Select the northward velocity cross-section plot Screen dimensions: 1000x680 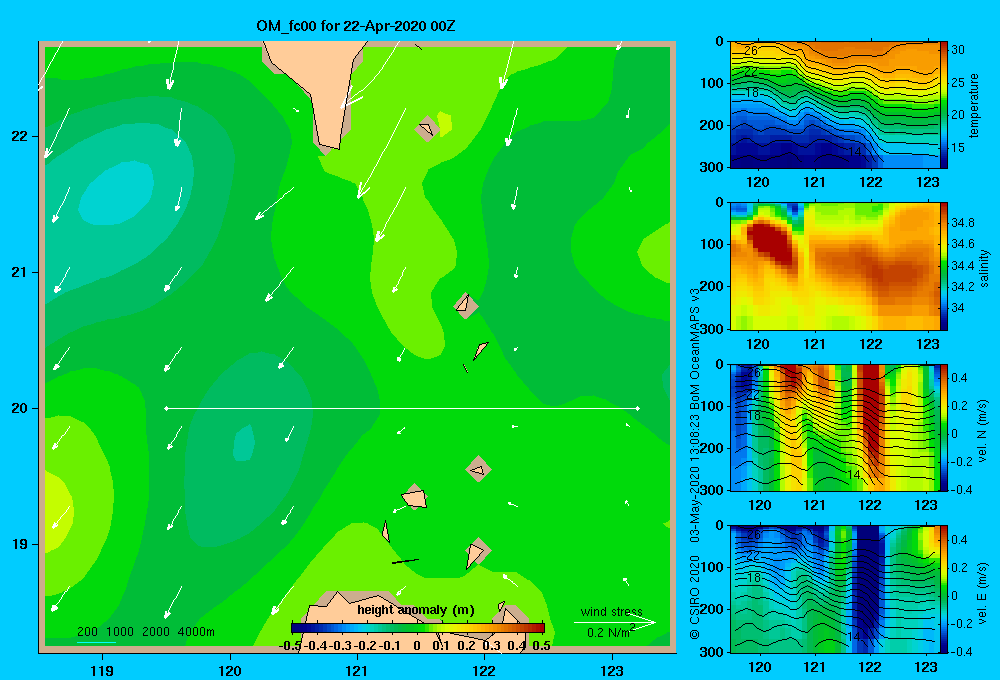(x=834, y=428)
